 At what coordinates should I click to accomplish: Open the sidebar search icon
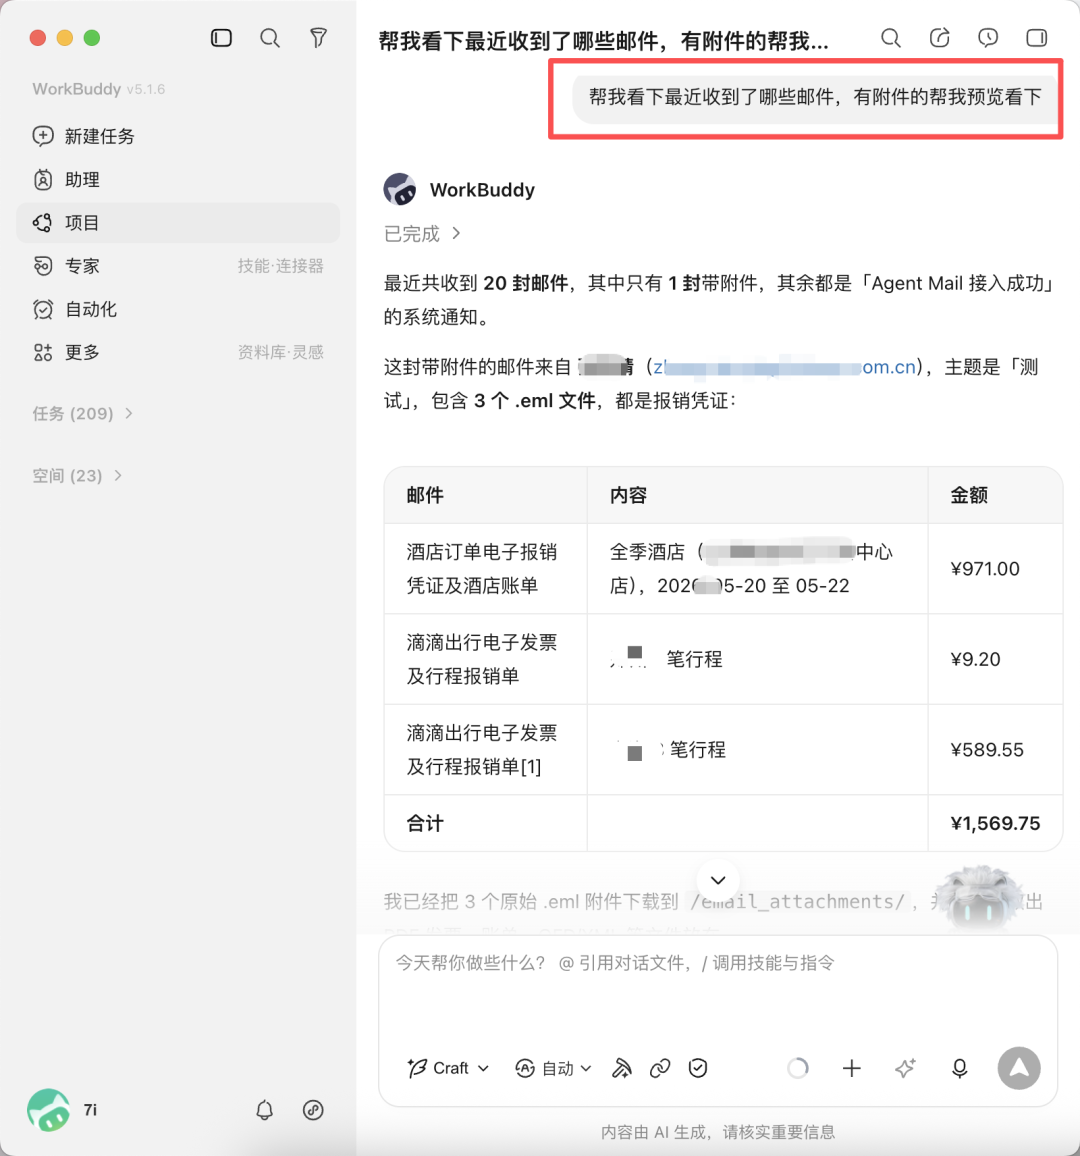tap(270, 38)
